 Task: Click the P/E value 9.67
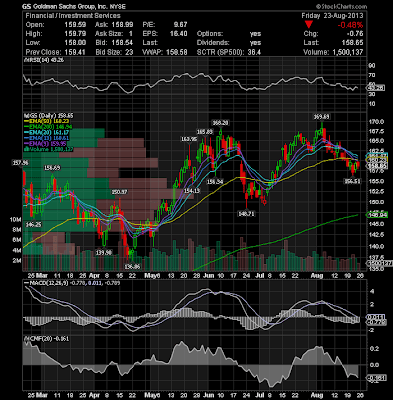point(179,25)
